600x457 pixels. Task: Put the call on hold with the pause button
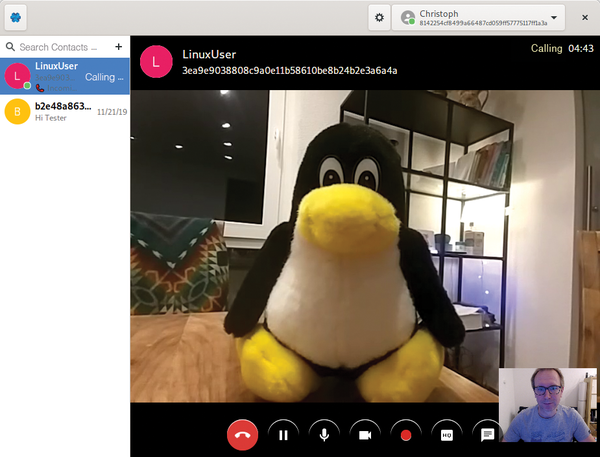284,435
